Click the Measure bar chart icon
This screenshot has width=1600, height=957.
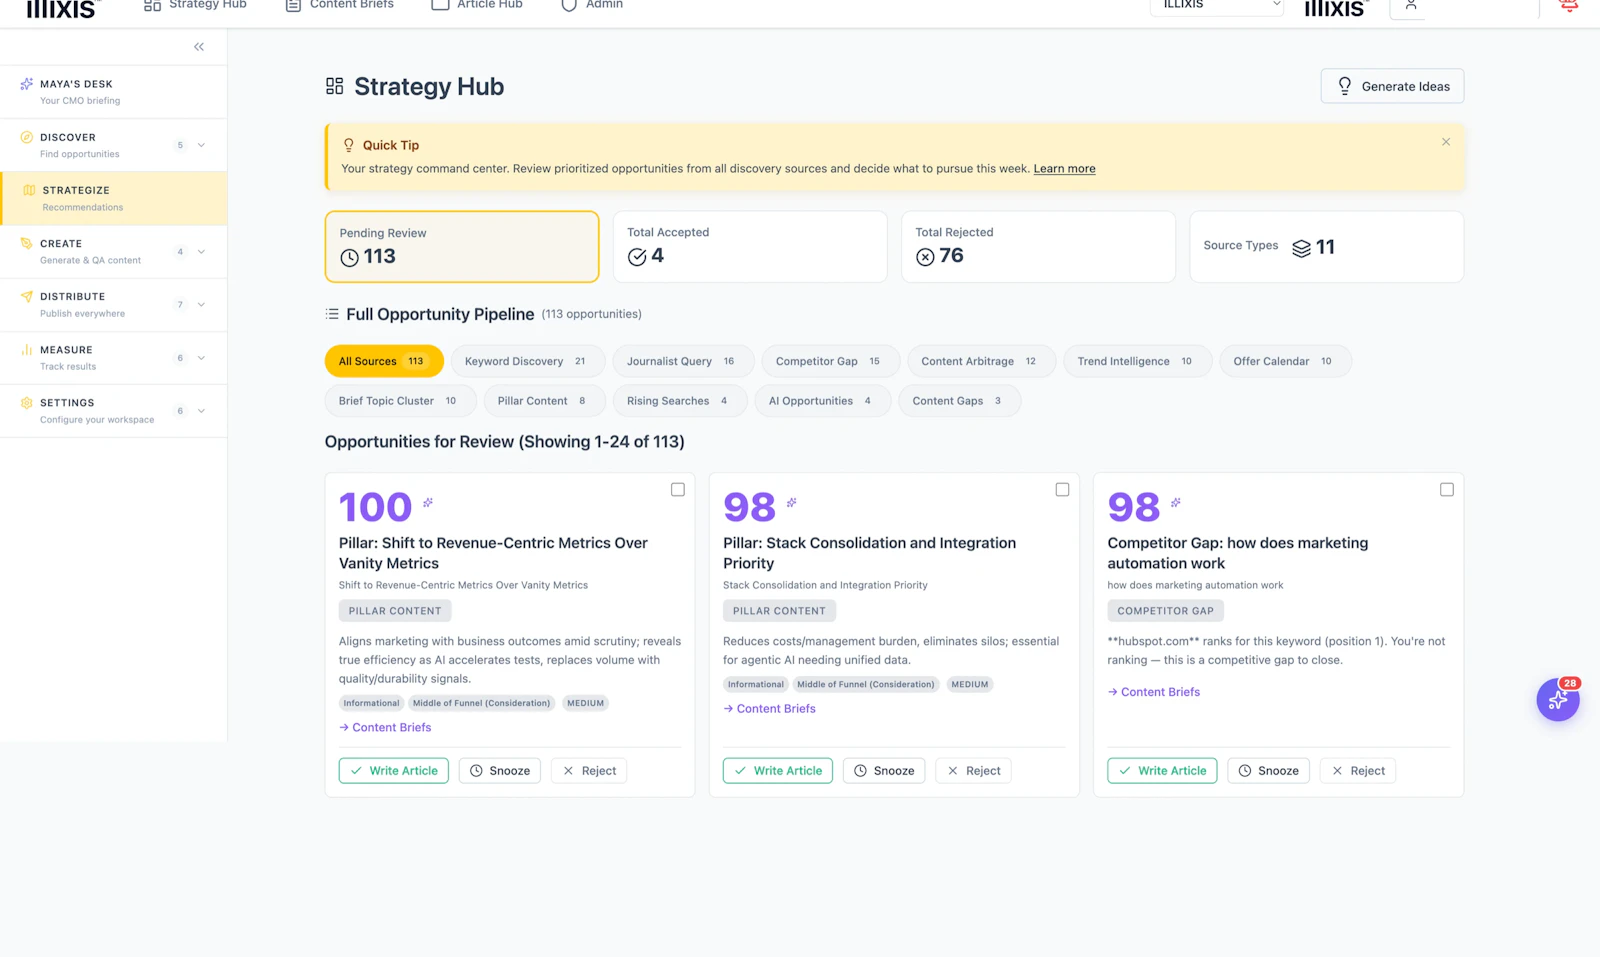pyautogui.click(x=26, y=350)
